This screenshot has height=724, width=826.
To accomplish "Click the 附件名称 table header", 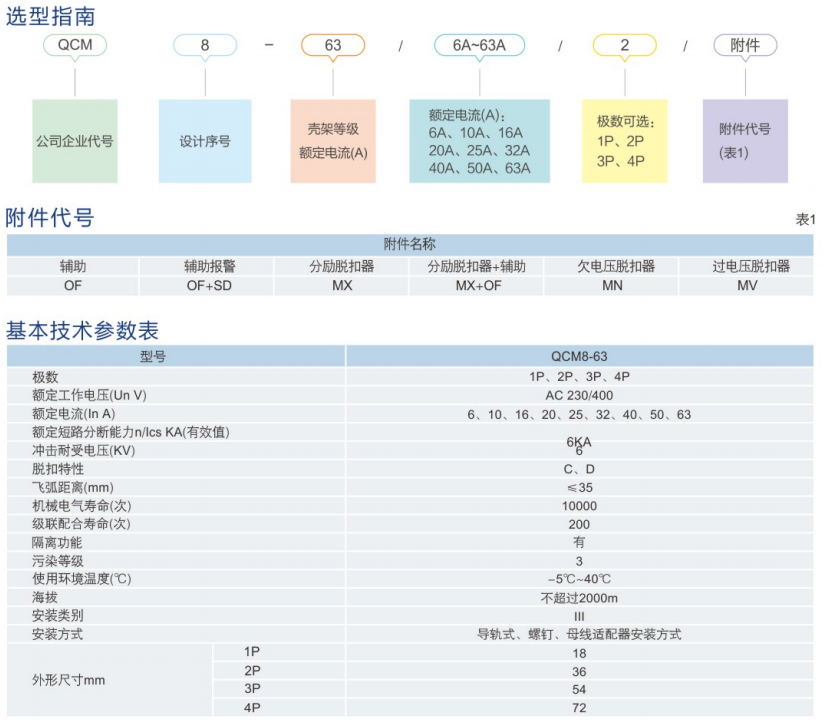I will [410, 245].
